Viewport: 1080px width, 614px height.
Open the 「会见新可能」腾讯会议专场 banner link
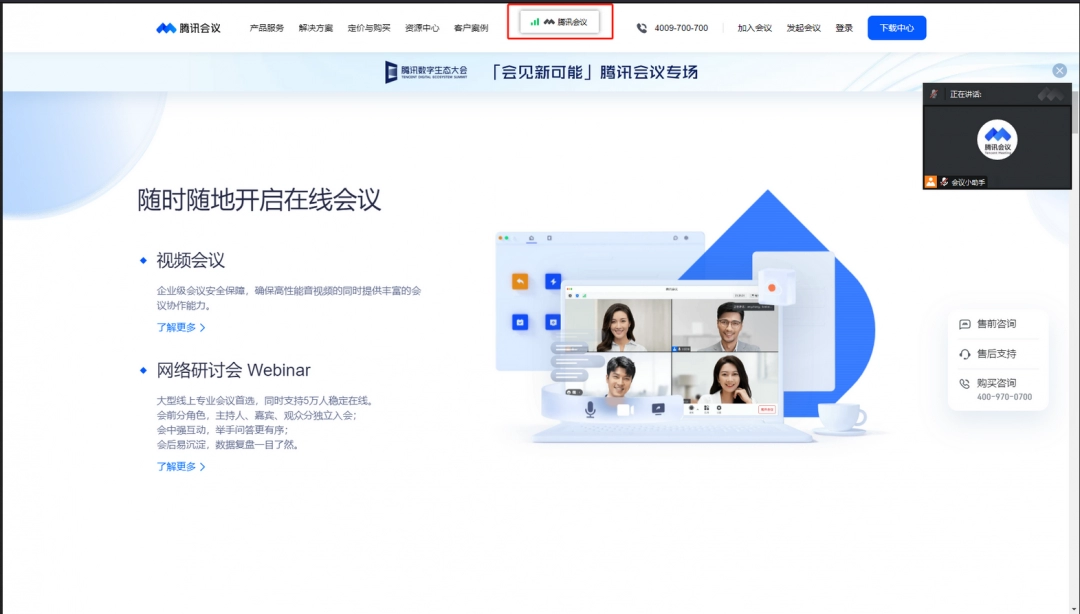pos(594,72)
